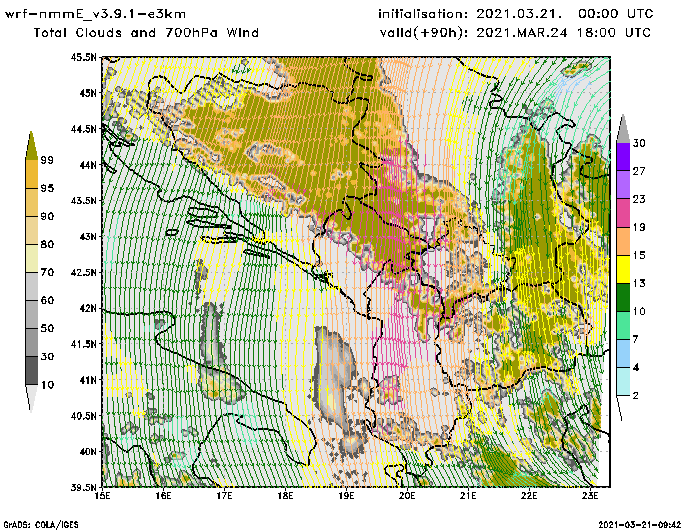Image resolution: width=700 pixels, height=530 pixels.
Task: Click wind legend swatch between 7 and 10
Action: click(x=623, y=326)
